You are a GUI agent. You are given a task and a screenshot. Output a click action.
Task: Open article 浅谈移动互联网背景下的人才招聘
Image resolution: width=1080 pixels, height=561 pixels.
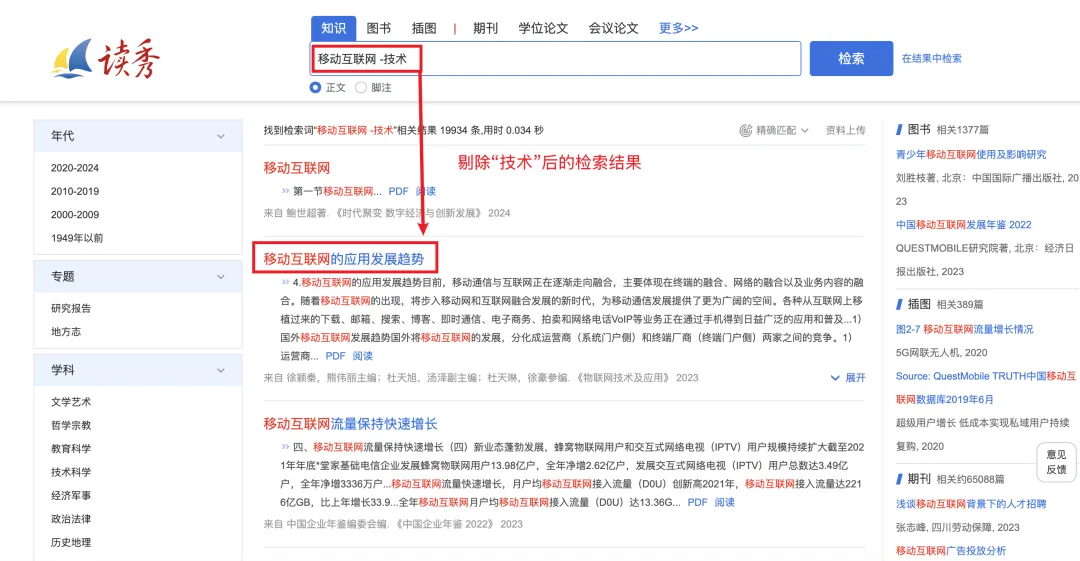970,504
